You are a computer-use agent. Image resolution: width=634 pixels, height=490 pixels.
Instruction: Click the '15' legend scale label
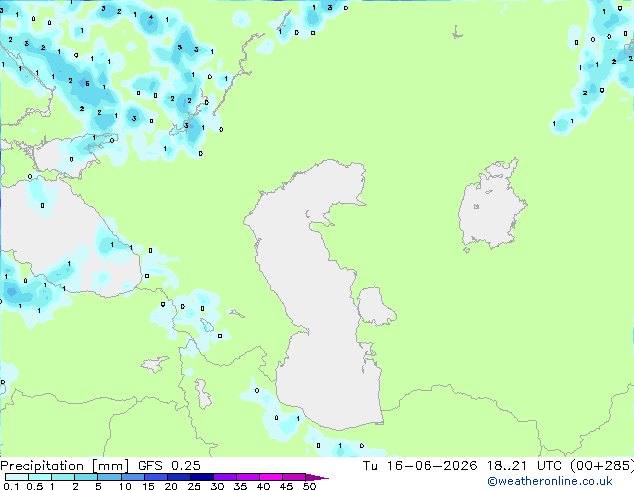(x=148, y=486)
